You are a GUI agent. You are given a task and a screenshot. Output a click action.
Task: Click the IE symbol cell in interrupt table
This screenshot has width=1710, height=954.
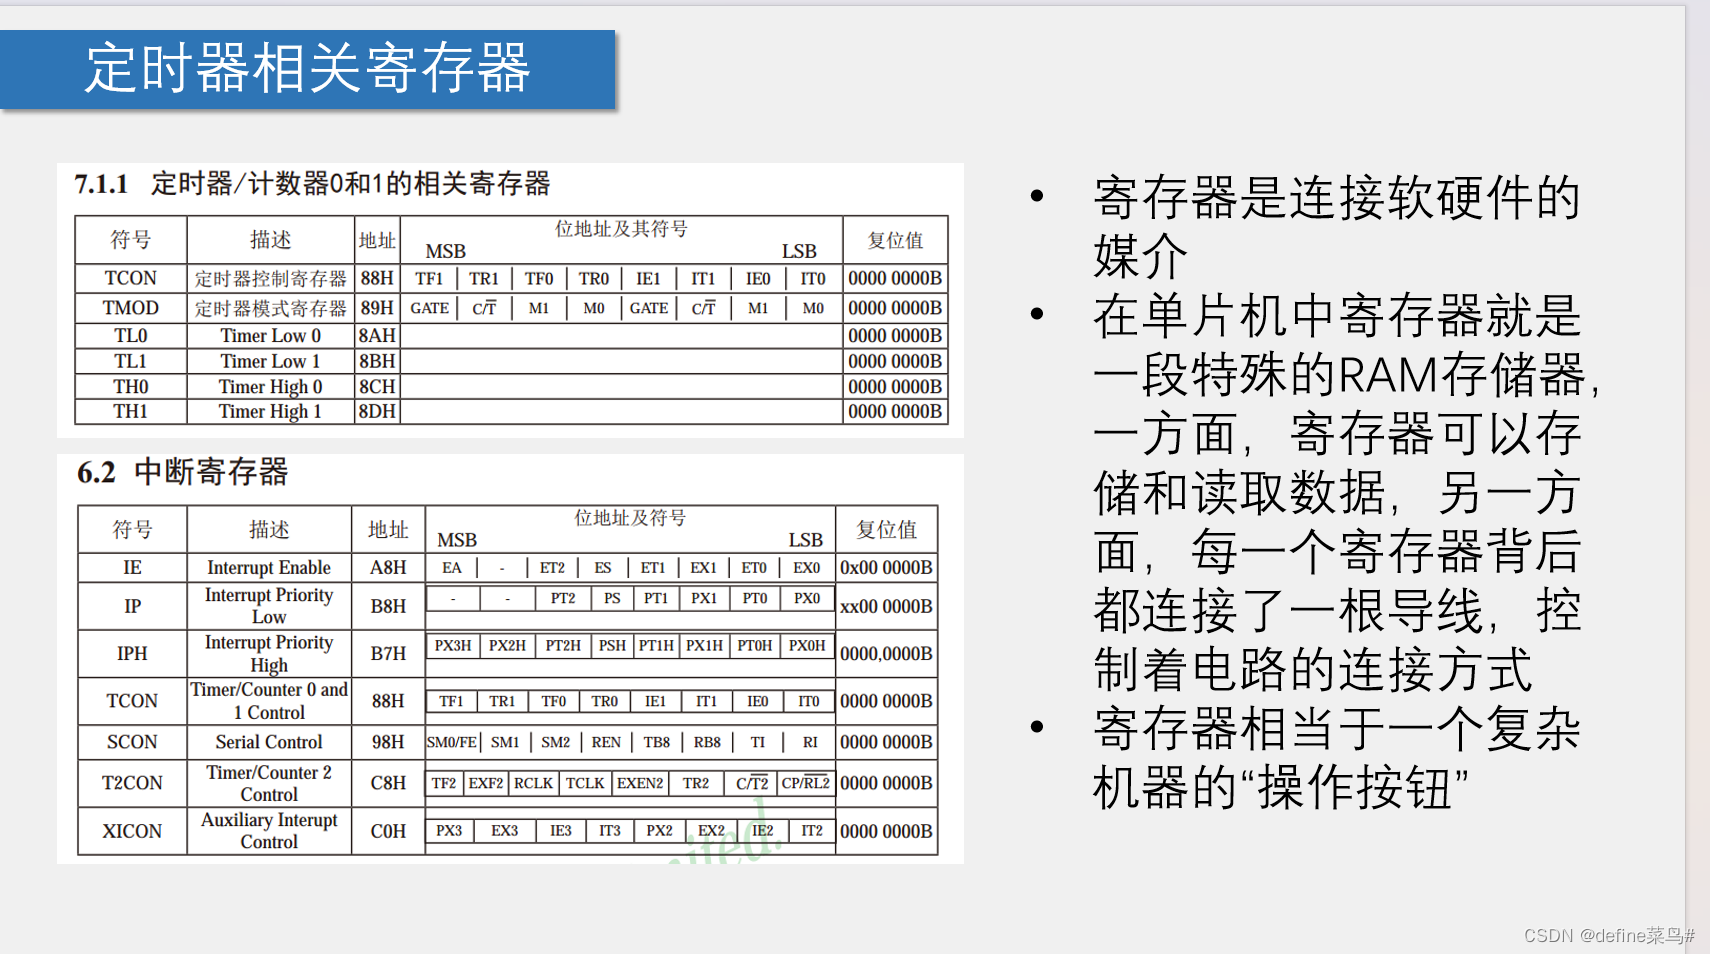(132, 567)
